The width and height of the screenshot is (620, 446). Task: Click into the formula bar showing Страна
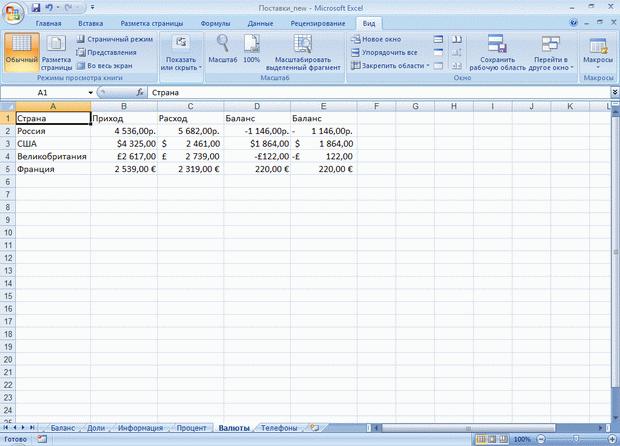380,93
